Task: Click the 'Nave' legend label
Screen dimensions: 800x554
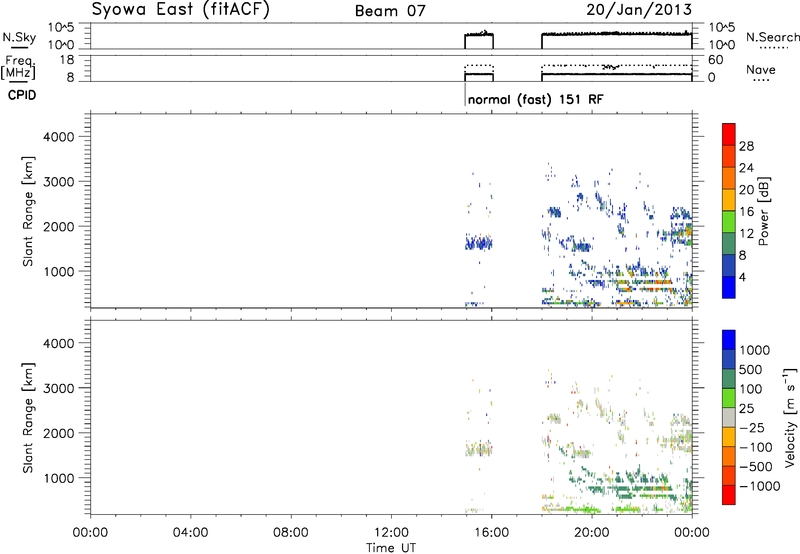Action: pos(760,69)
